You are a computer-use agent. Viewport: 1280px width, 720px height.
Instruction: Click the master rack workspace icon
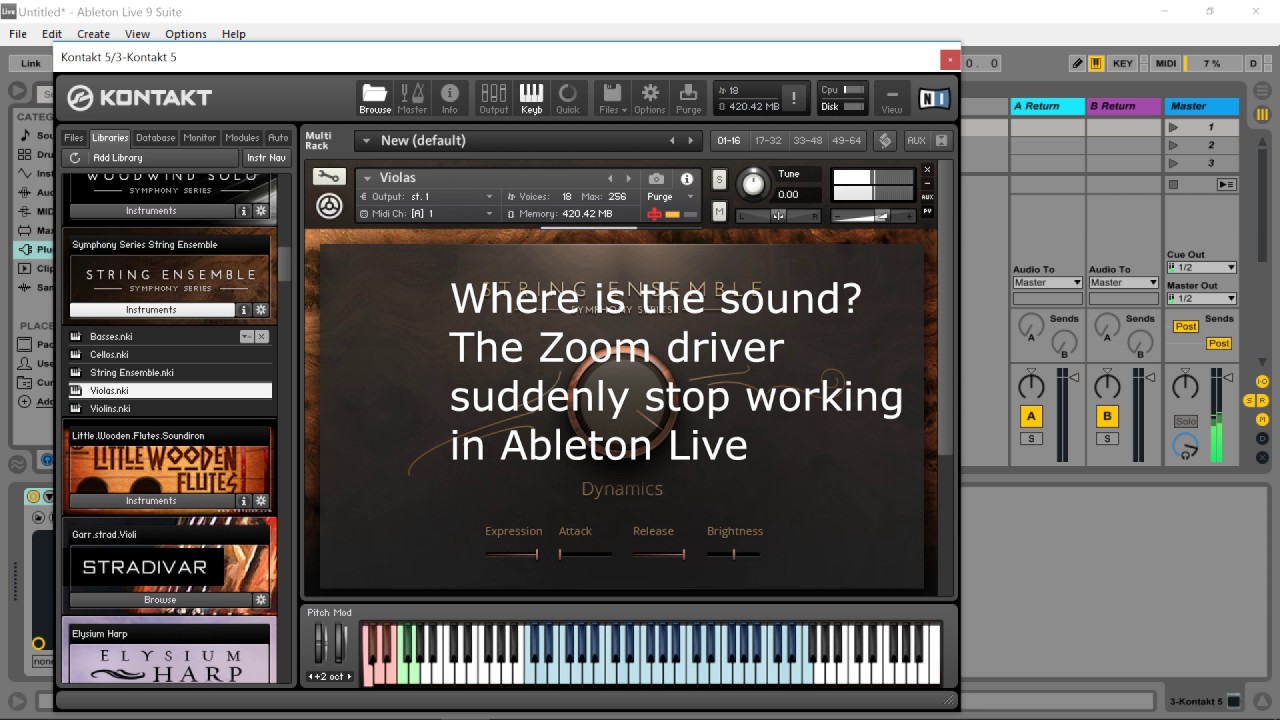pyautogui.click(x=885, y=141)
